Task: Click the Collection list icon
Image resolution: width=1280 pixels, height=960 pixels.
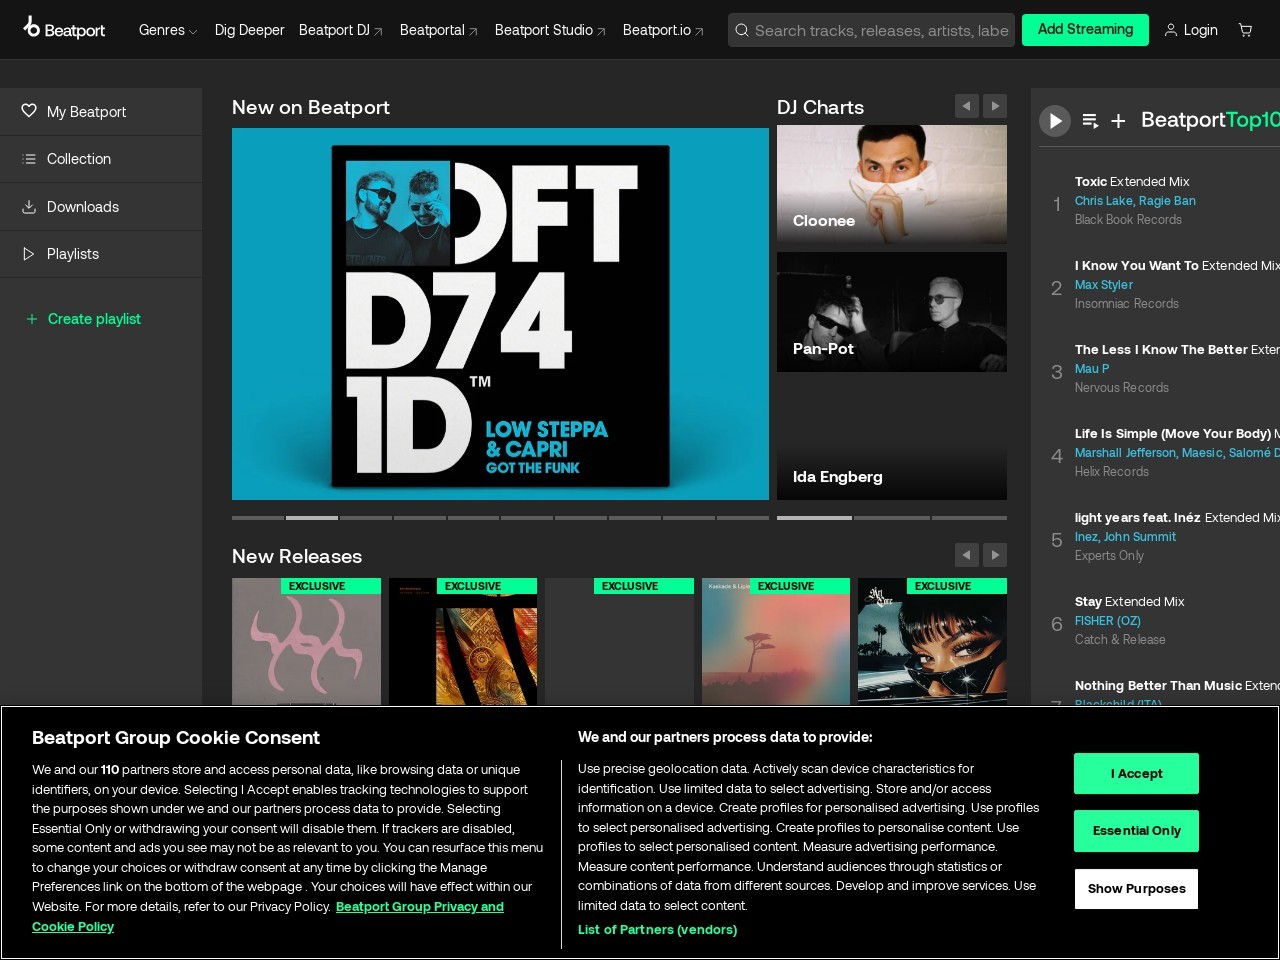Action: (x=29, y=159)
